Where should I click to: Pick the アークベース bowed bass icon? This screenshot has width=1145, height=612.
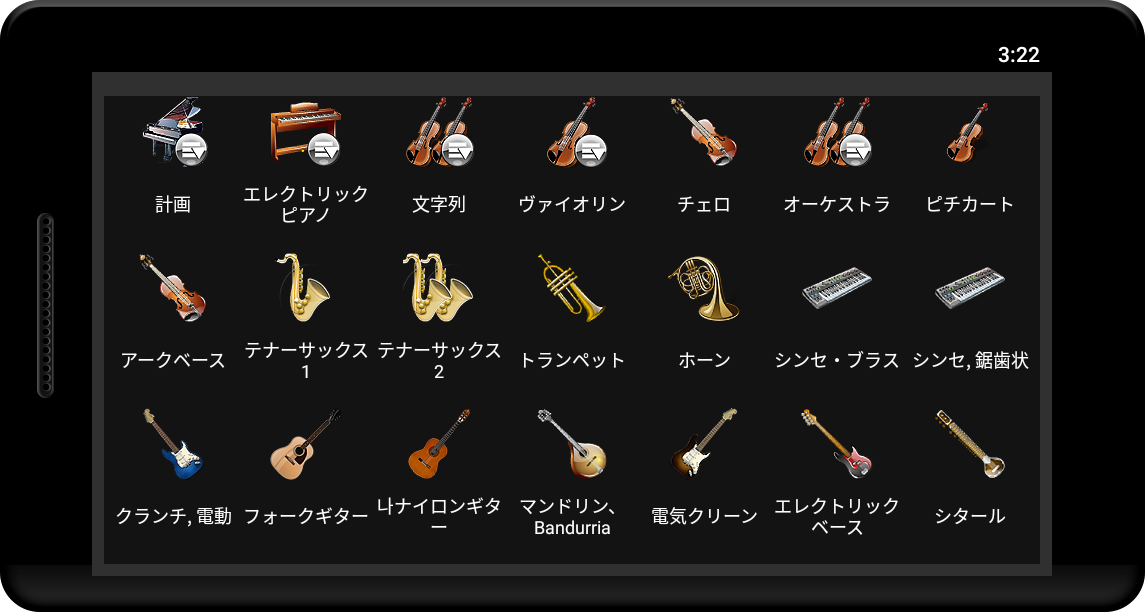[173, 288]
